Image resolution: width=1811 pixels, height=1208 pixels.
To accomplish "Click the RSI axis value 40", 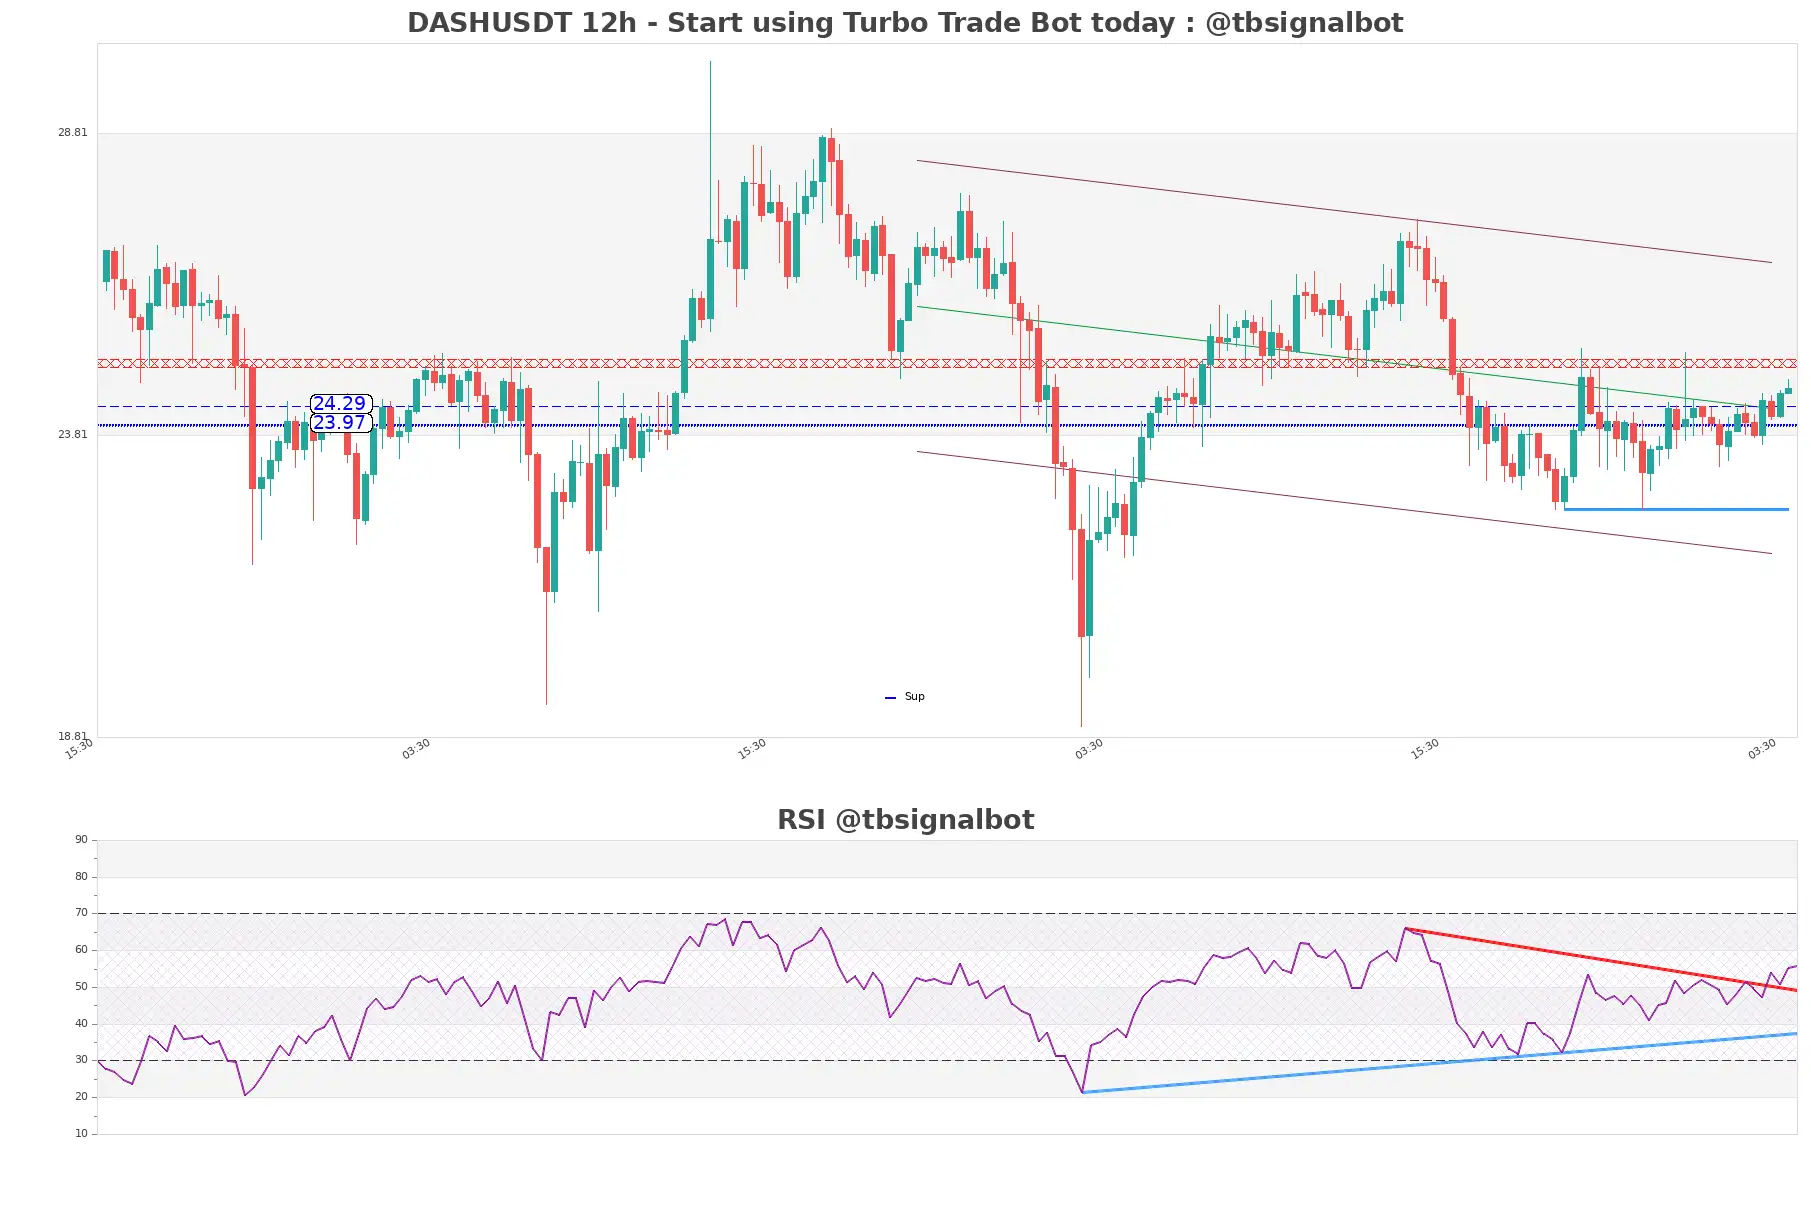I will pos(81,1024).
